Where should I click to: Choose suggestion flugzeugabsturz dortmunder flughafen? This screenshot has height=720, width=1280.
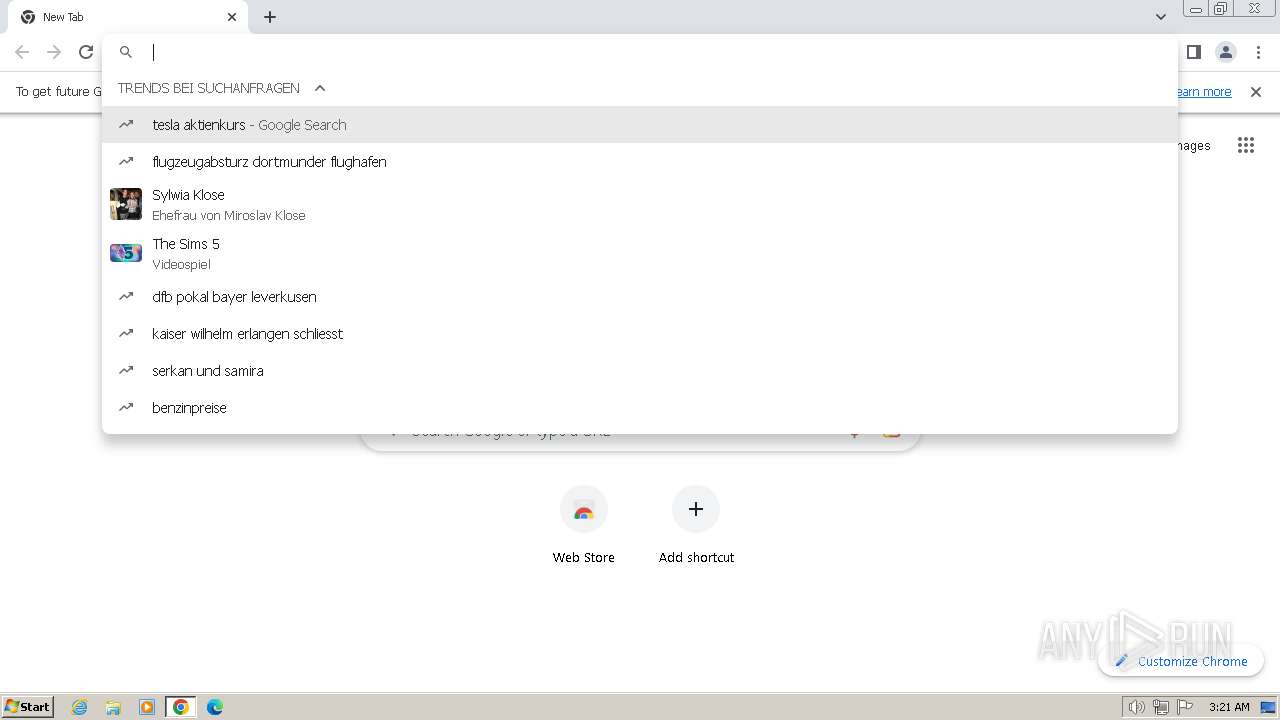pos(640,162)
